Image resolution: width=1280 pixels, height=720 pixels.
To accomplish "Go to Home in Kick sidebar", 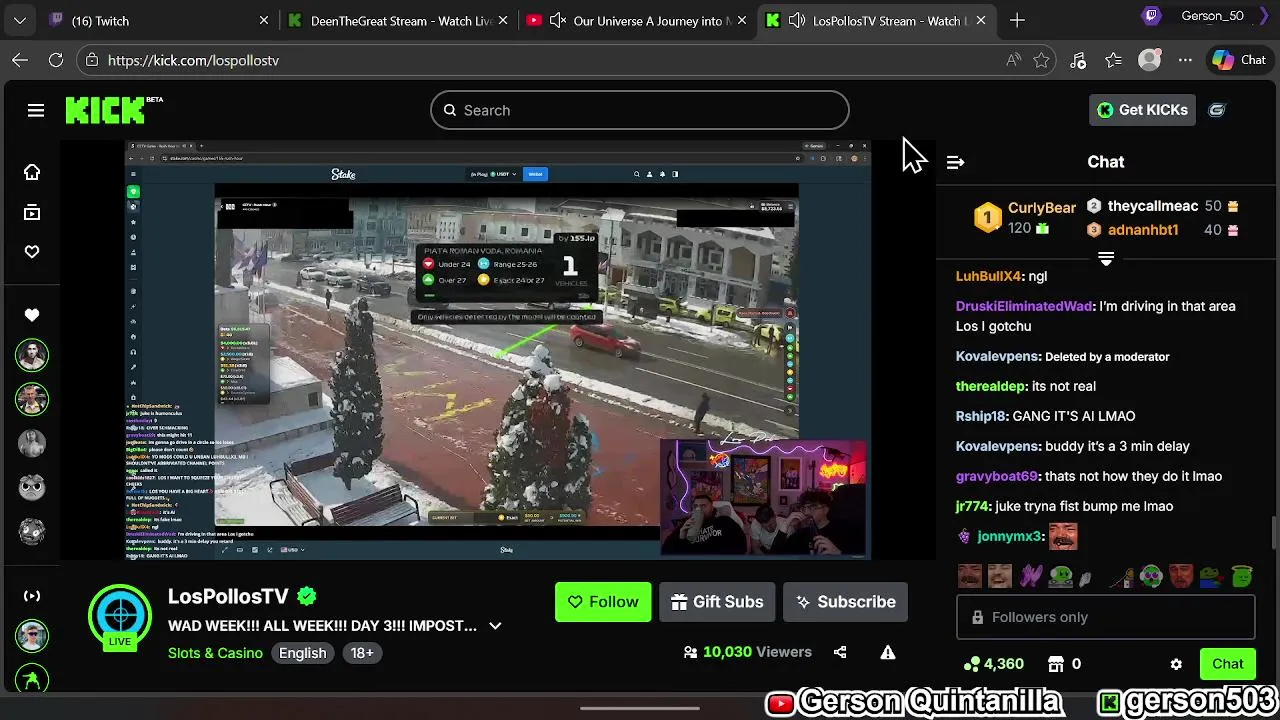I will coord(32,172).
